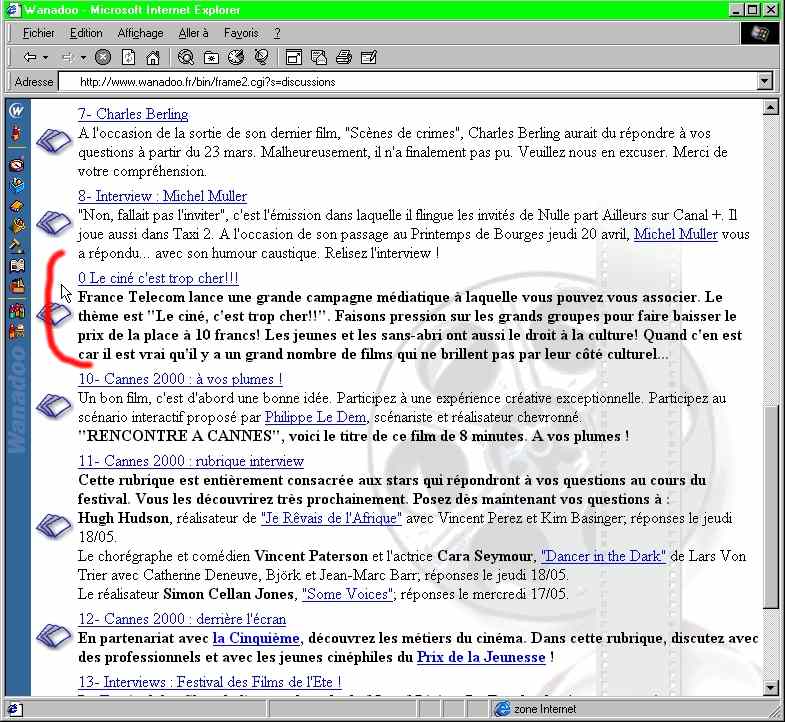
Task: Follow the Philippe Le Dem link
Action: pyautogui.click(x=315, y=417)
